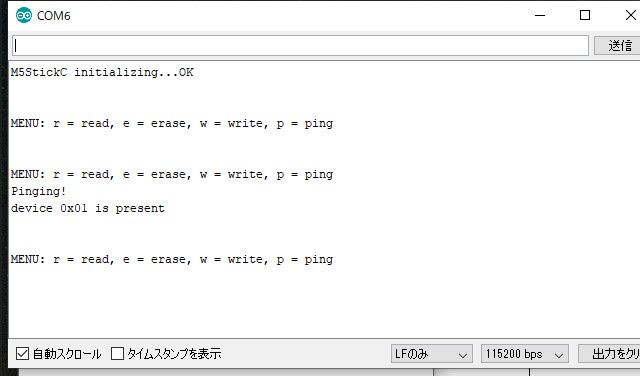This screenshot has width=640, height=376.
Task: Click the COM6 window title text
Action: (x=53, y=16)
